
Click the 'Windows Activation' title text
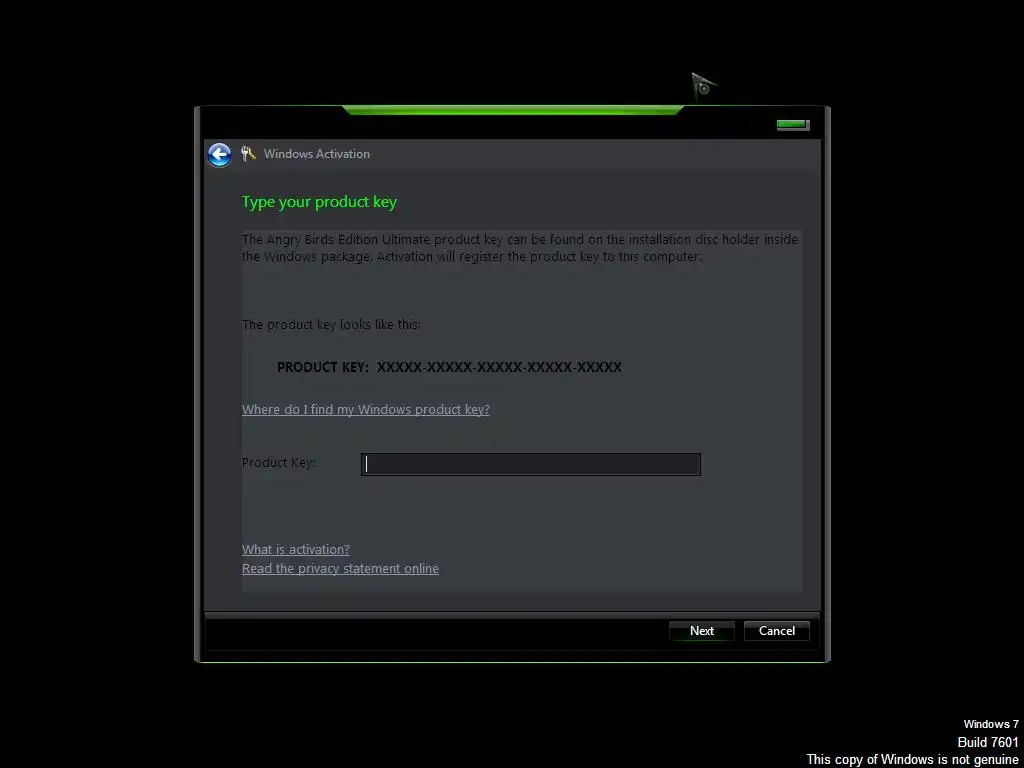point(317,154)
